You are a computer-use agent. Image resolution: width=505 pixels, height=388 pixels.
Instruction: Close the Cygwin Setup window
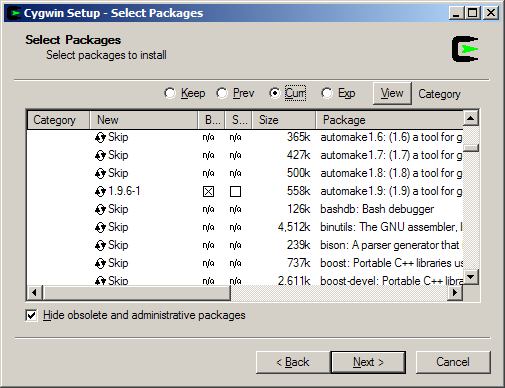click(x=491, y=13)
